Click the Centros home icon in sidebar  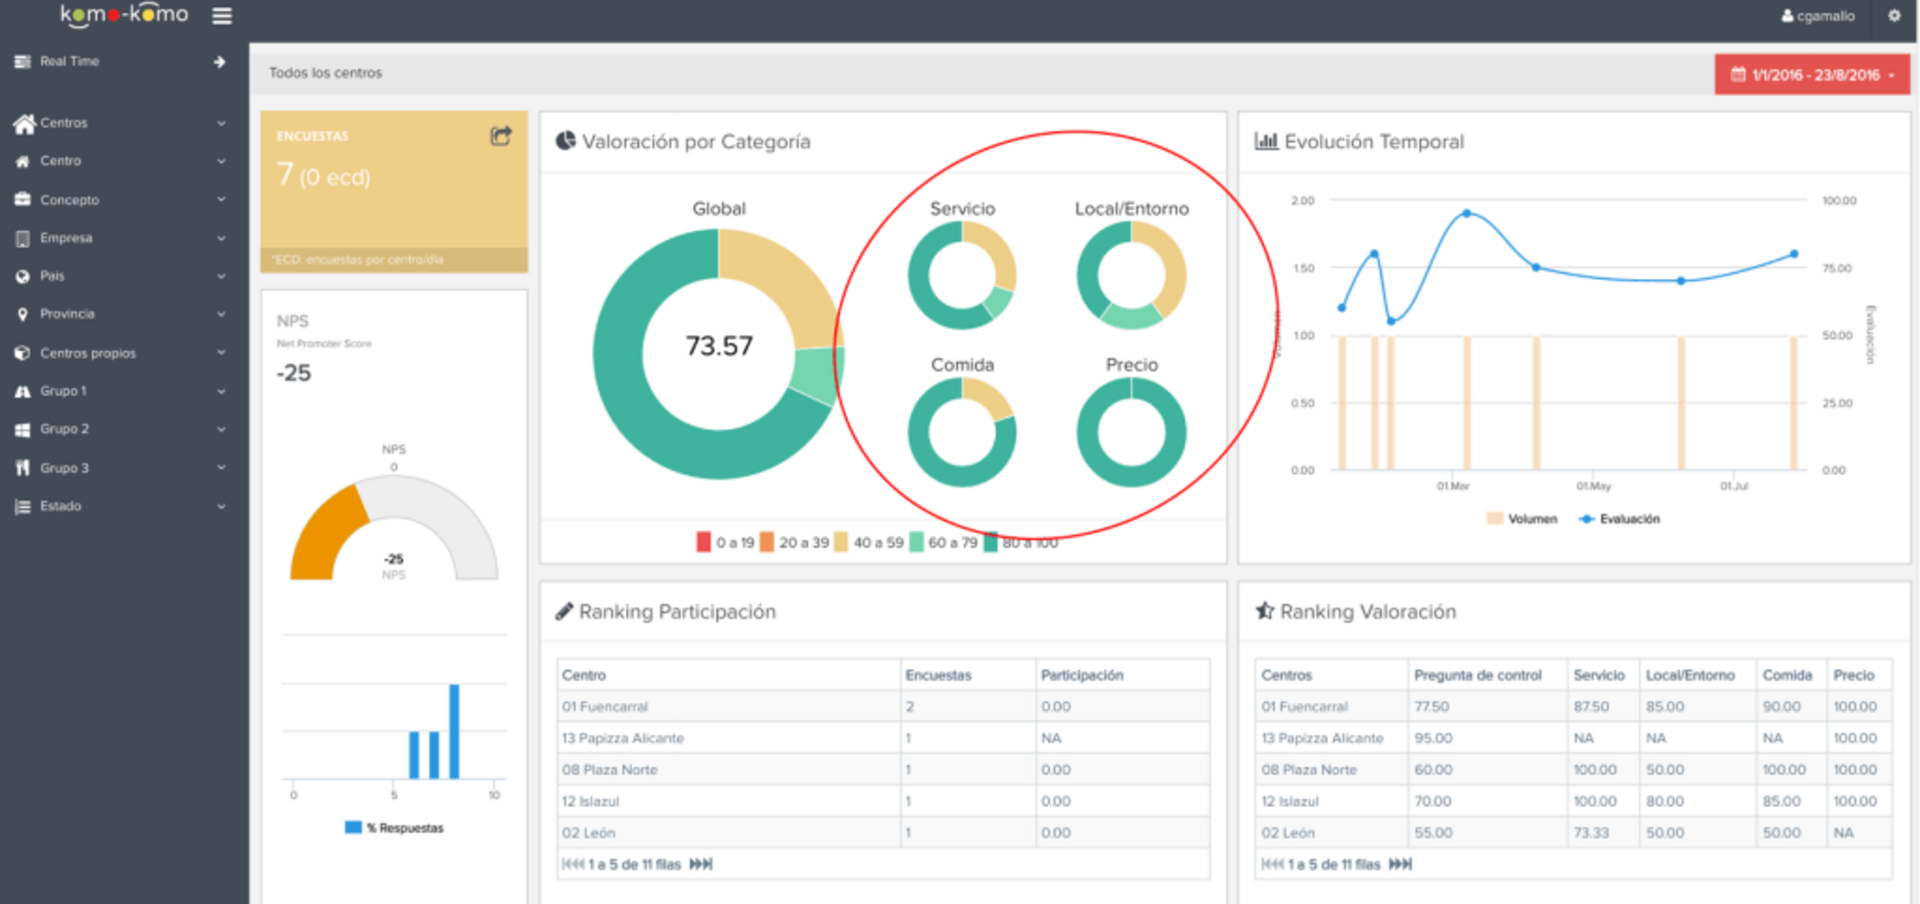point(24,123)
